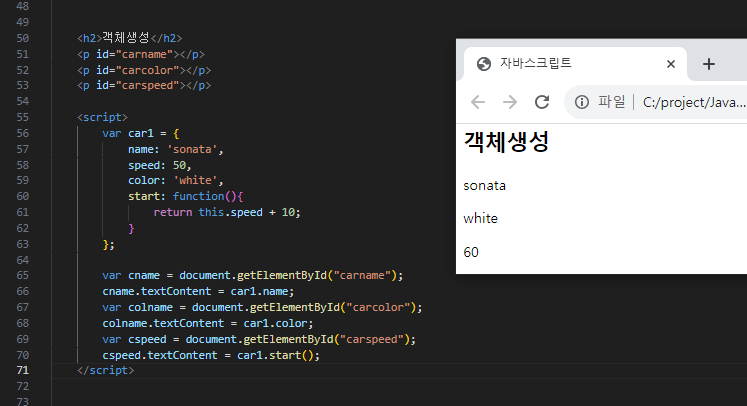
Task: Open a new browser tab with plus button
Action: pyautogui.click(x=709, y=64)
